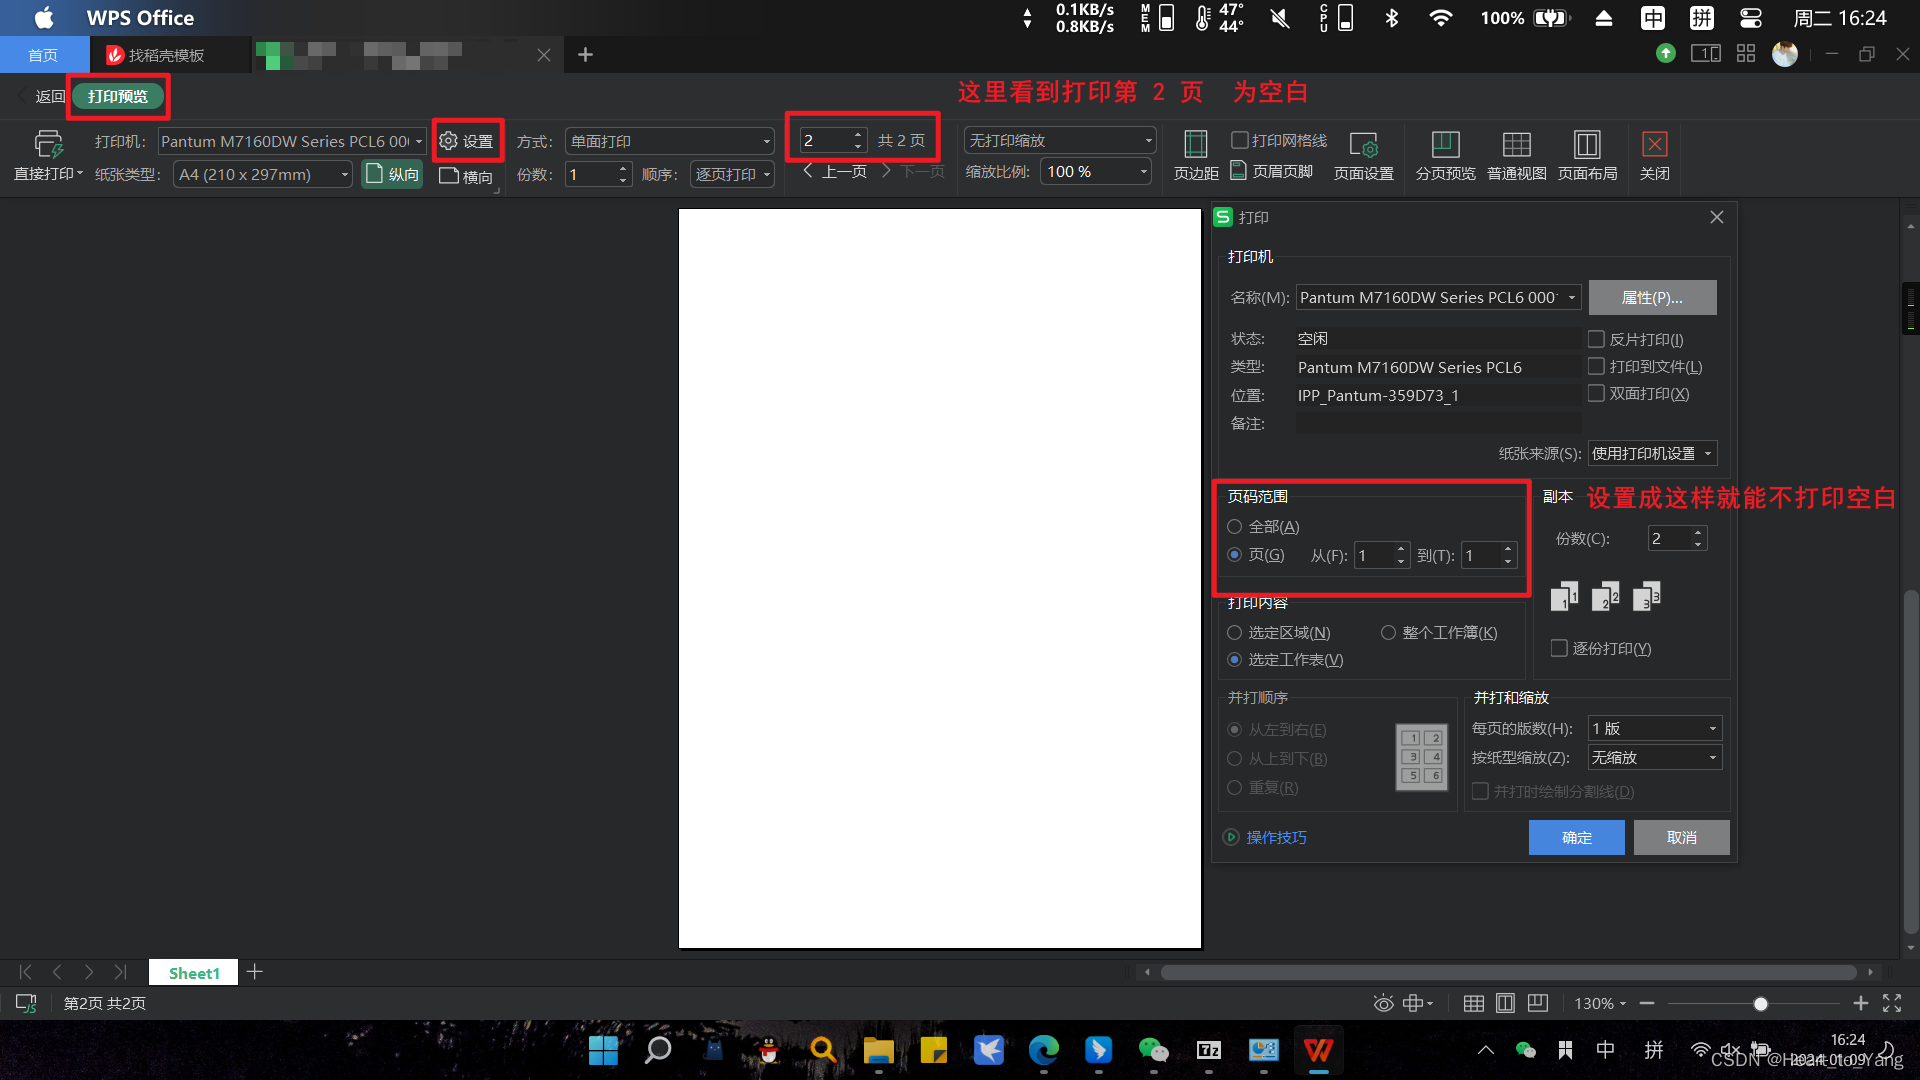Open header and footer (页眉页脚) settings
The height and width of the screenshot is (1080, 1920).
pos(1272,172)
